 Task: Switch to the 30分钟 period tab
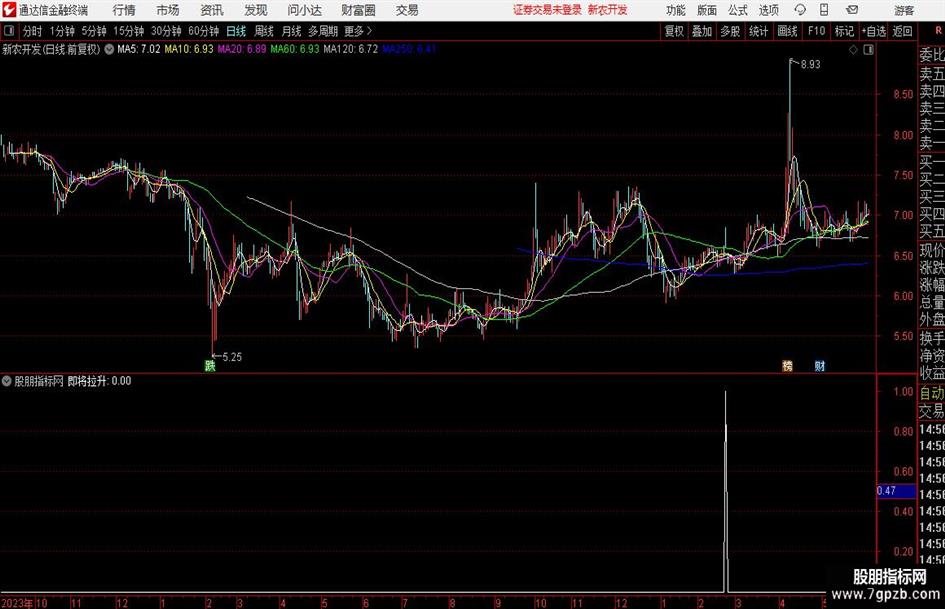coord(166,31)
